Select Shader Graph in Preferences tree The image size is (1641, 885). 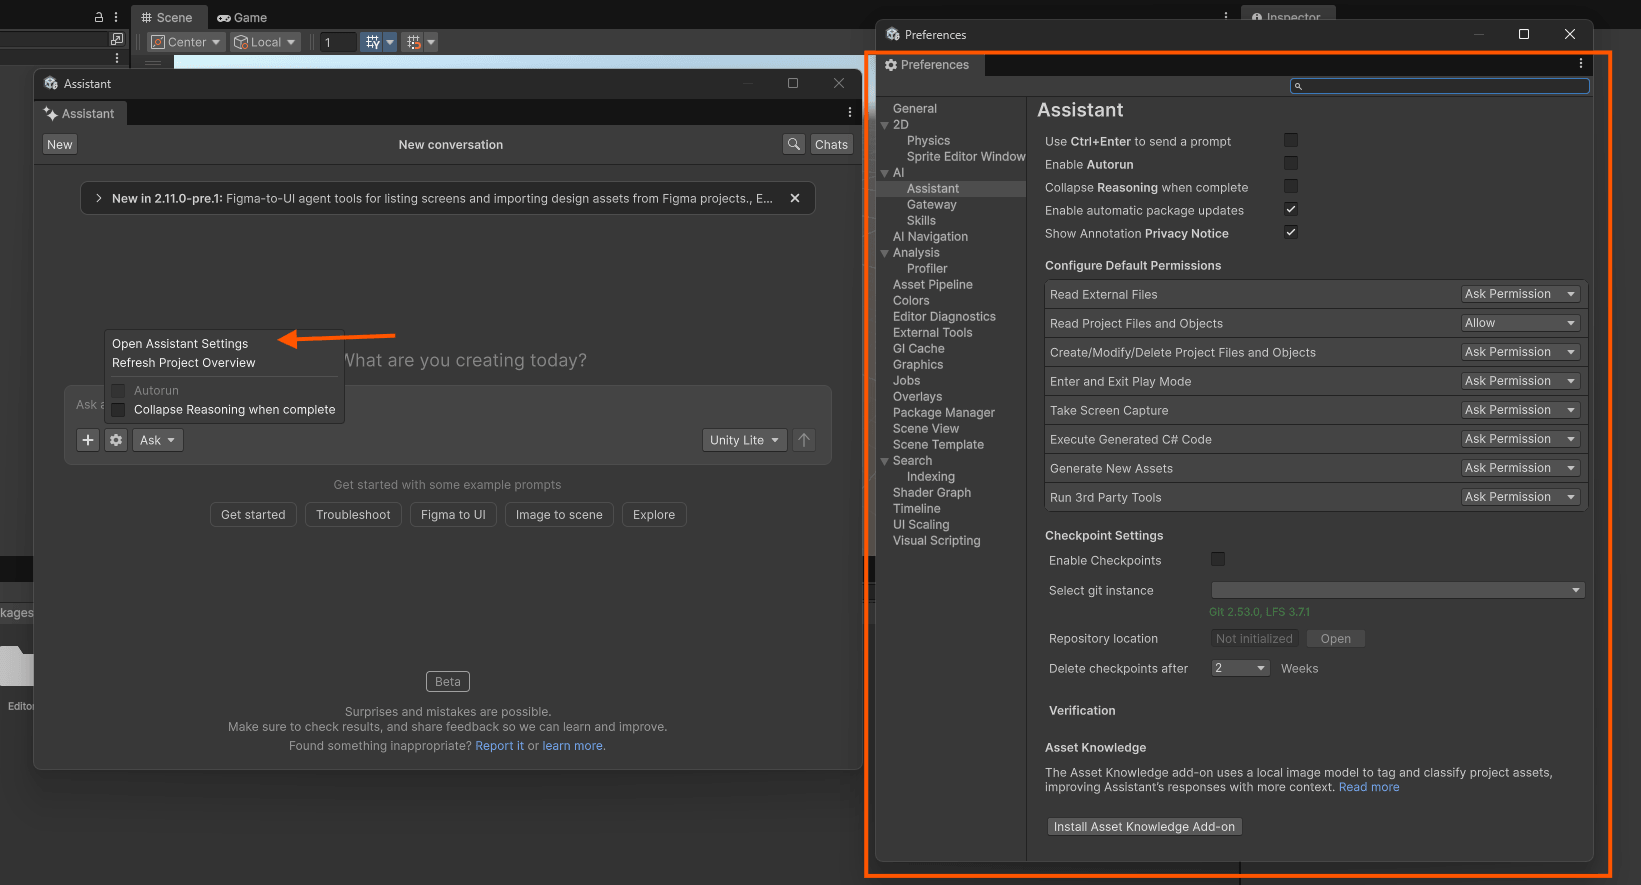[x=932, y=493]
